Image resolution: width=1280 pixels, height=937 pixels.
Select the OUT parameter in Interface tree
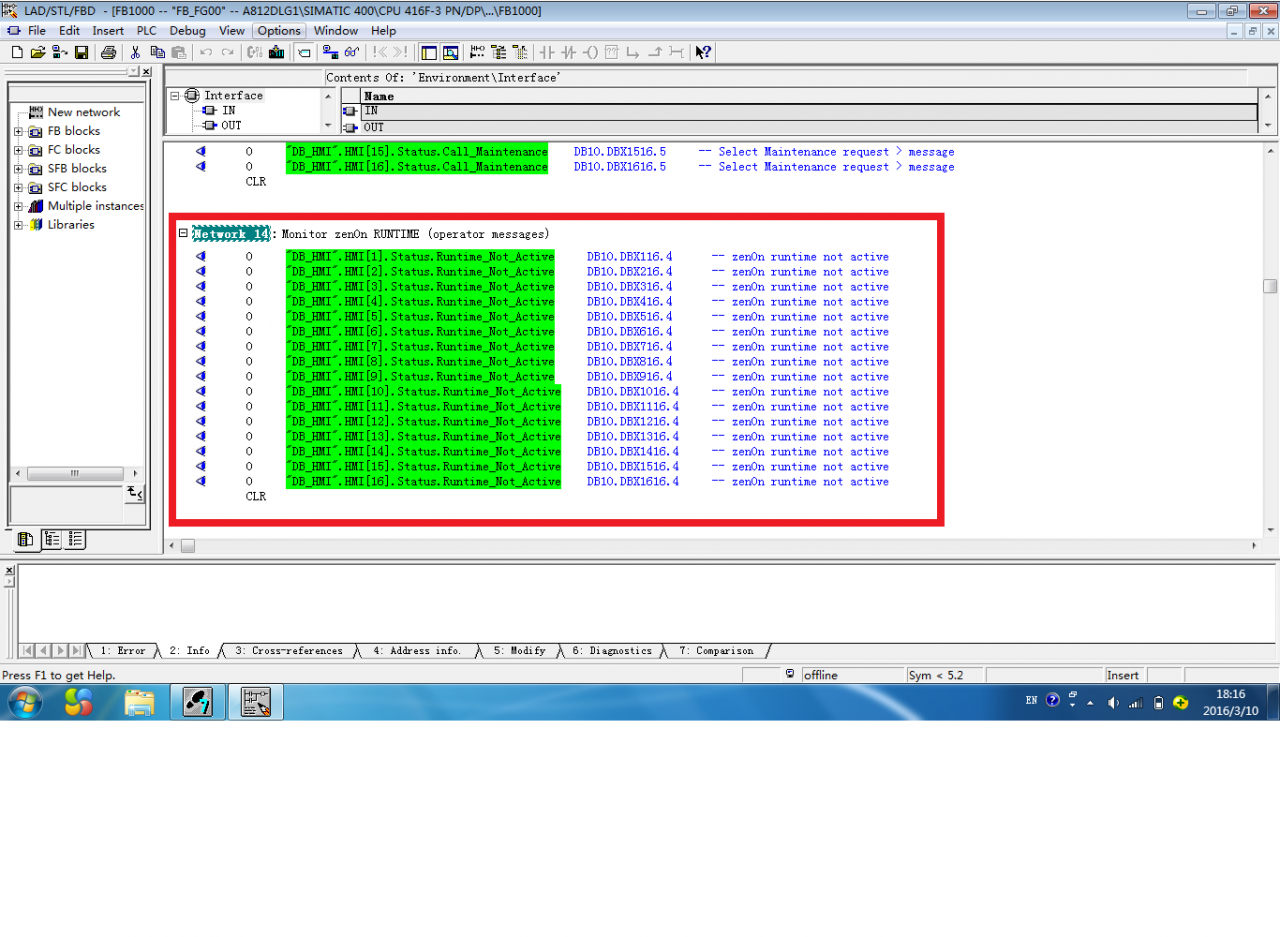coord(231,125)
